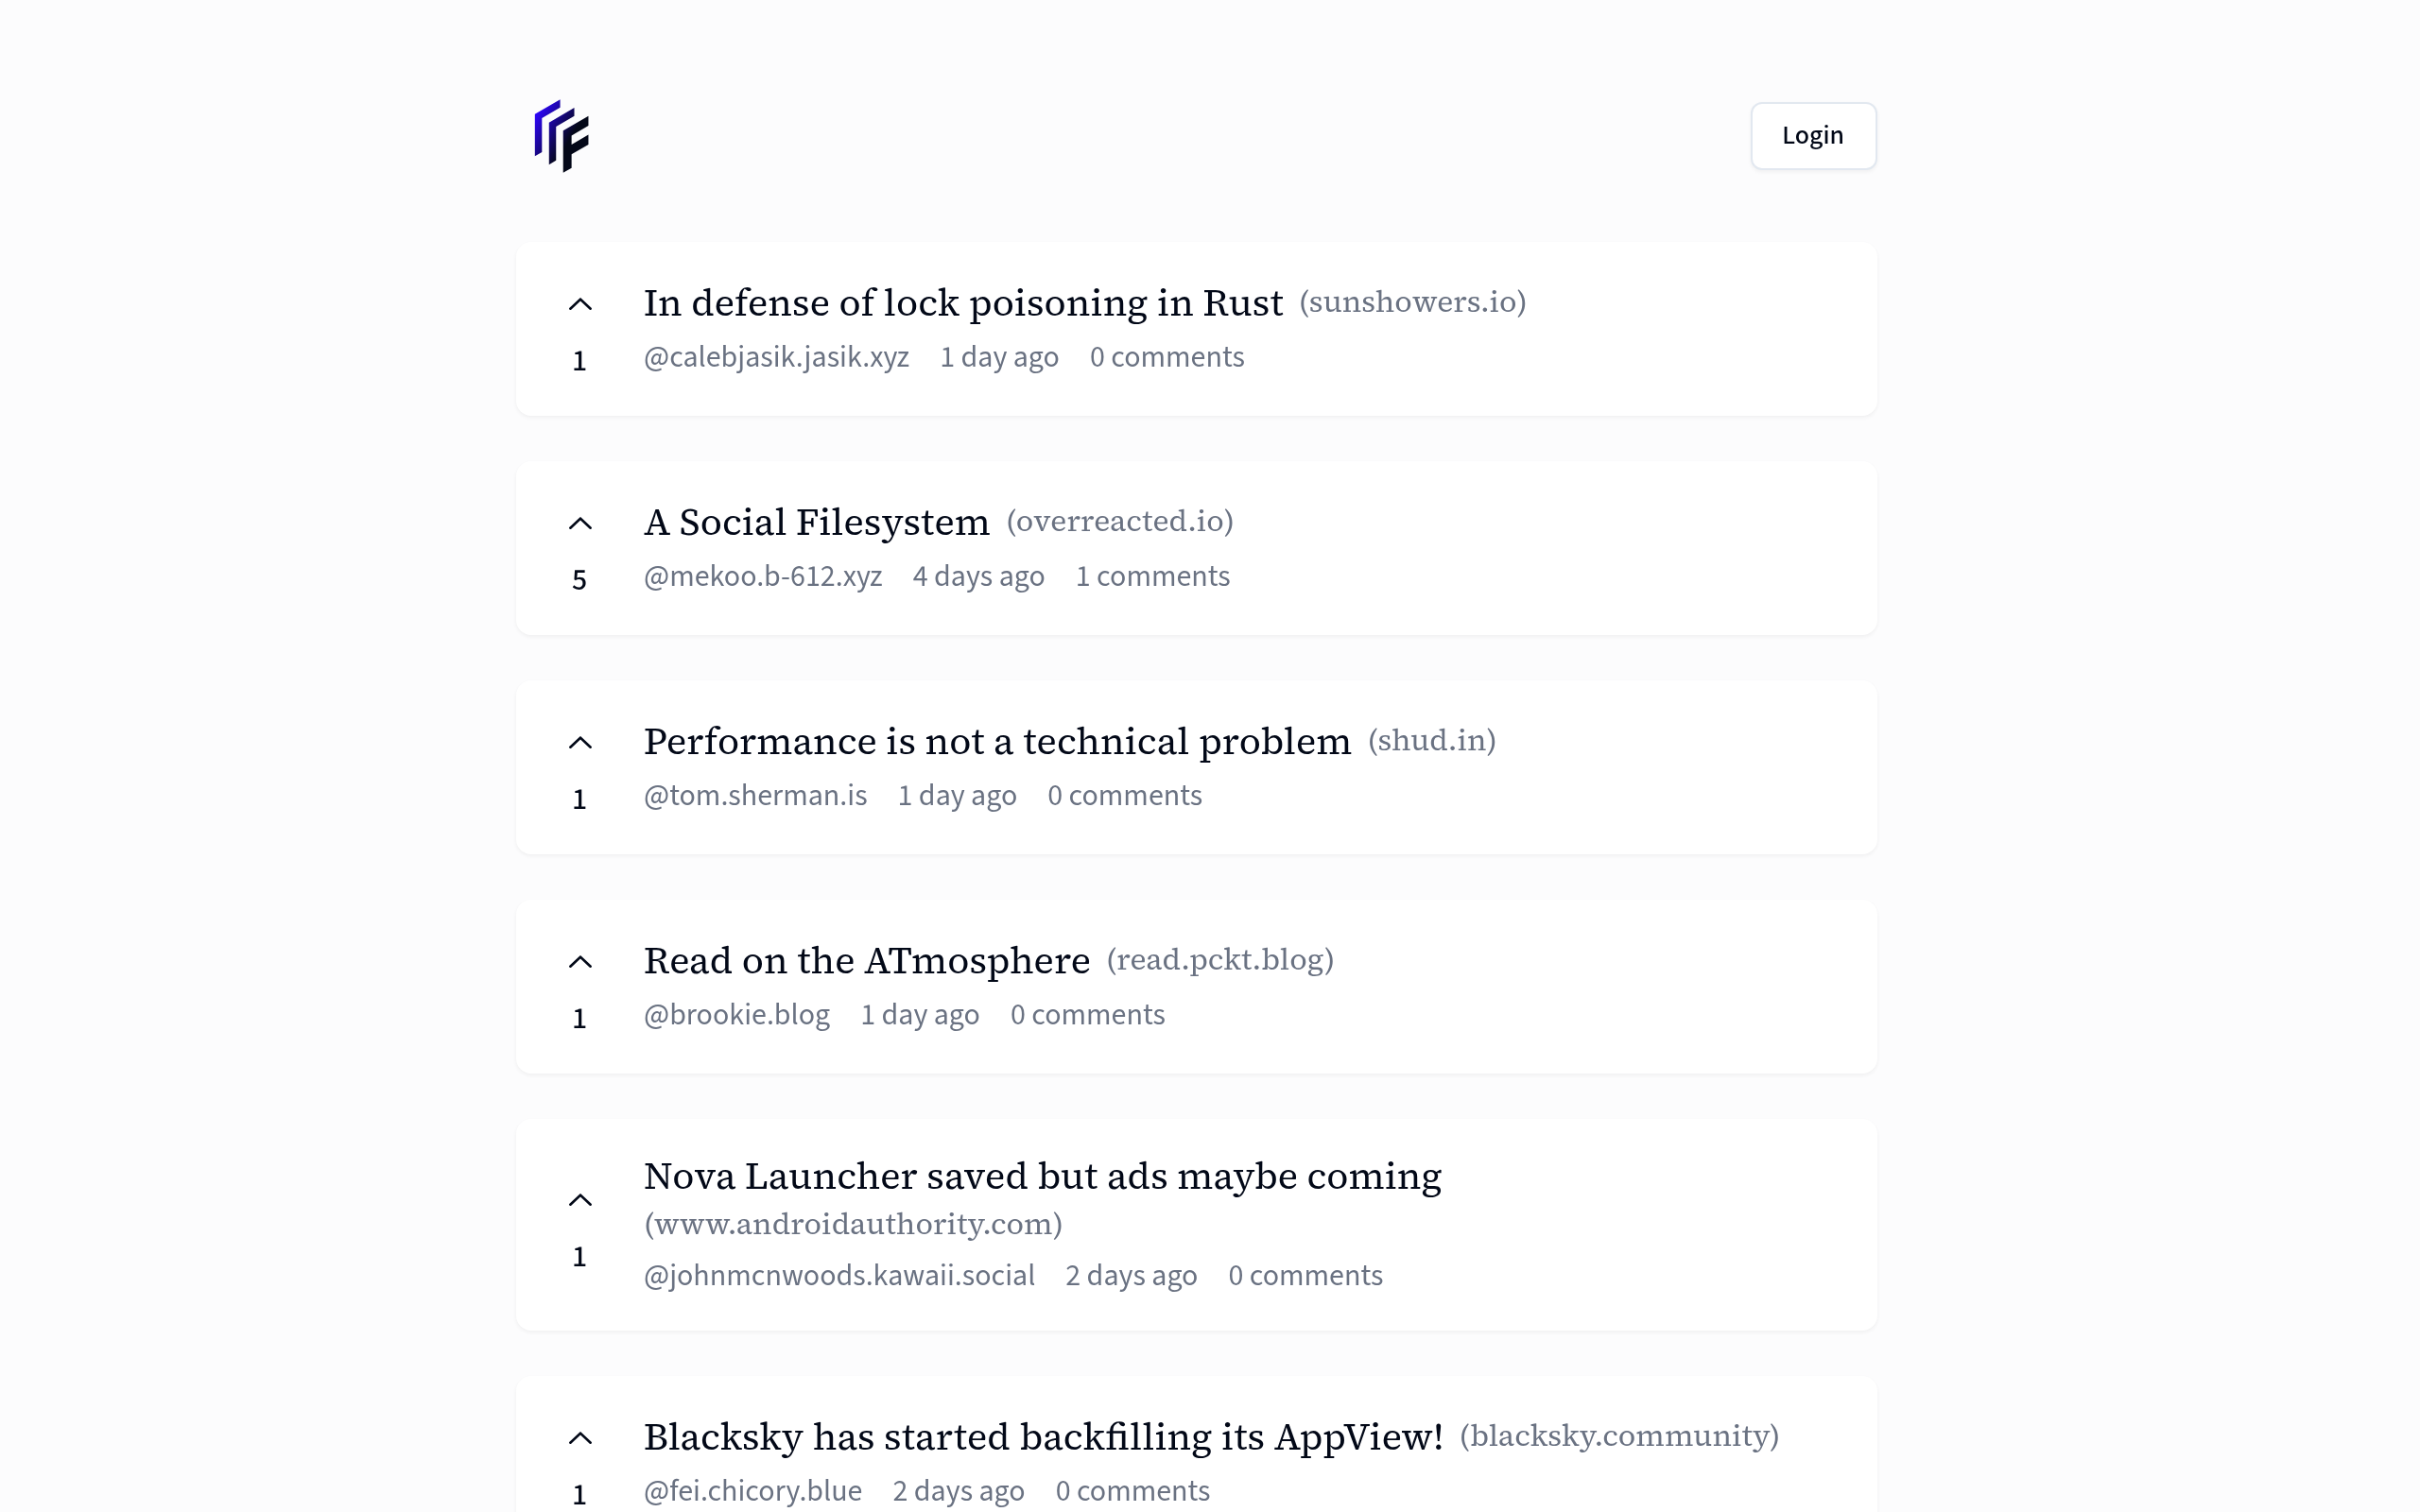Visit the read.pckt.blog domain link
The image size is (2420, 1512).
tap(1220, 959)
